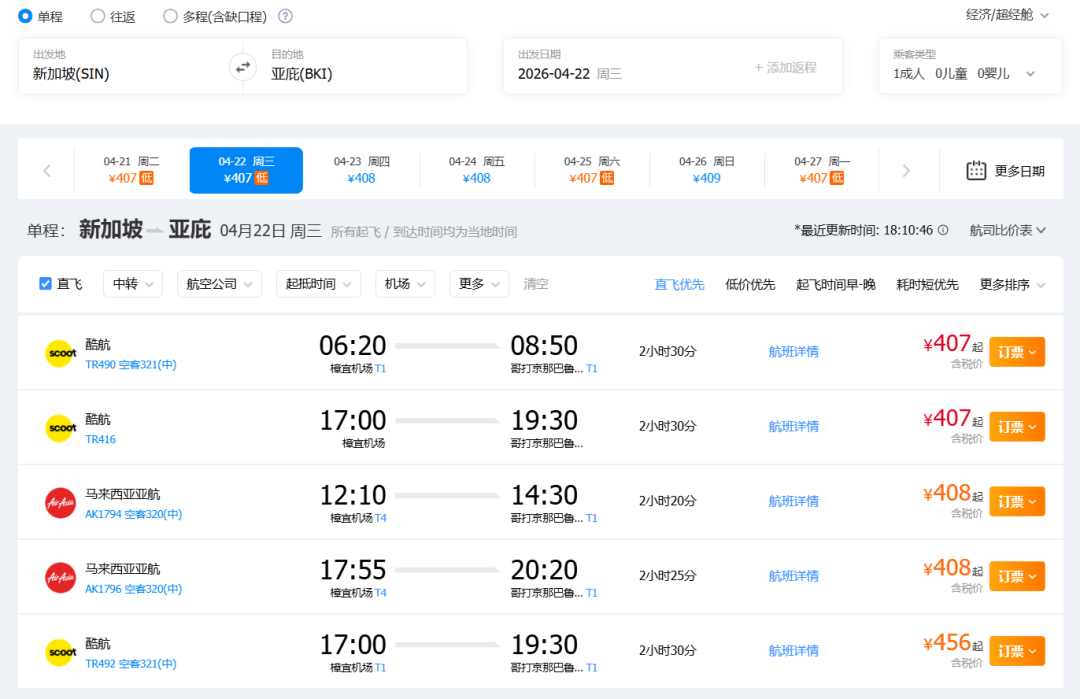This screenshot has width=1080, height=699.
Task: Click the next dates right arrow
Action: (906, 171)
